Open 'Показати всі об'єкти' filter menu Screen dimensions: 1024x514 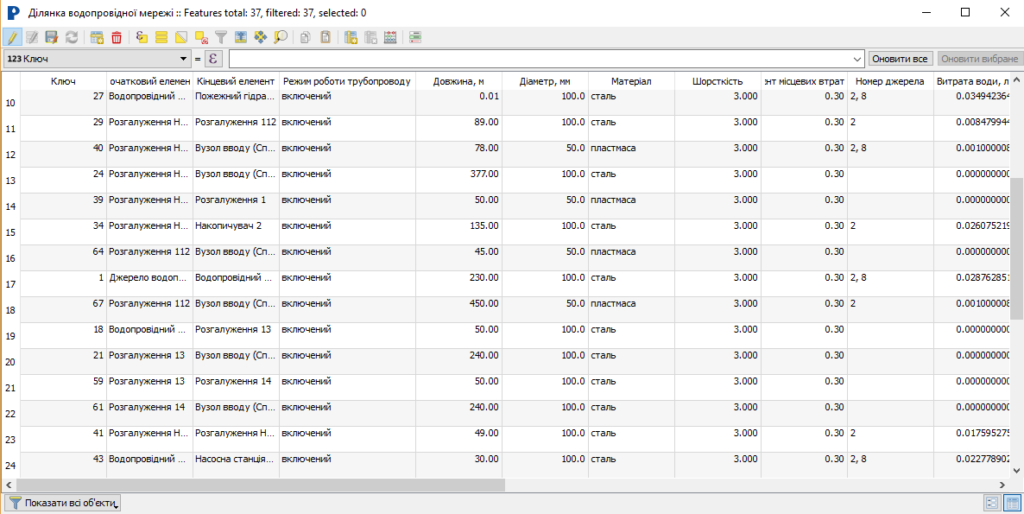point(63,503)
